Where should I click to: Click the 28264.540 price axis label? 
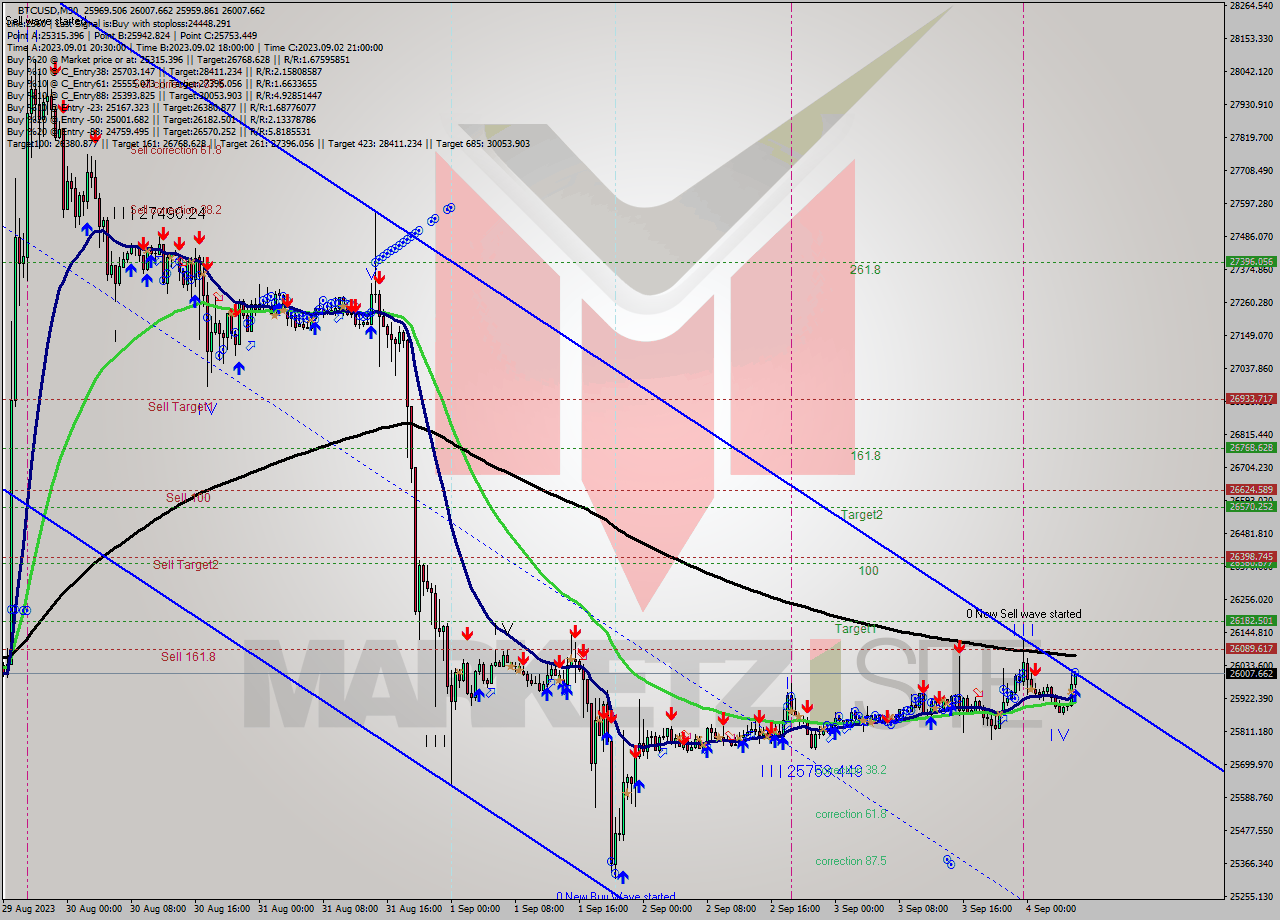[x=1251, y=5]
